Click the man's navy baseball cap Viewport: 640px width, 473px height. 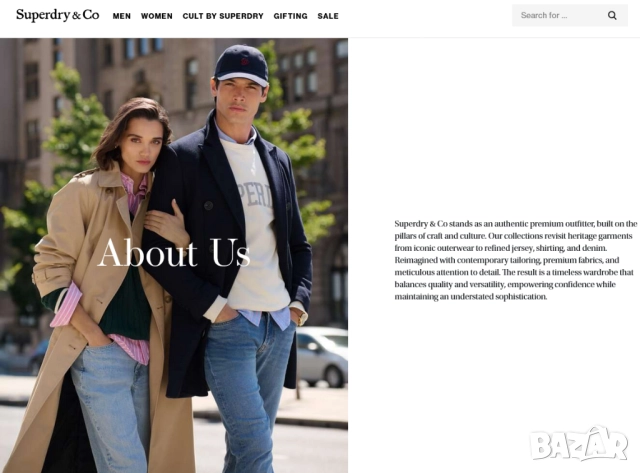(x=242, y=64)
